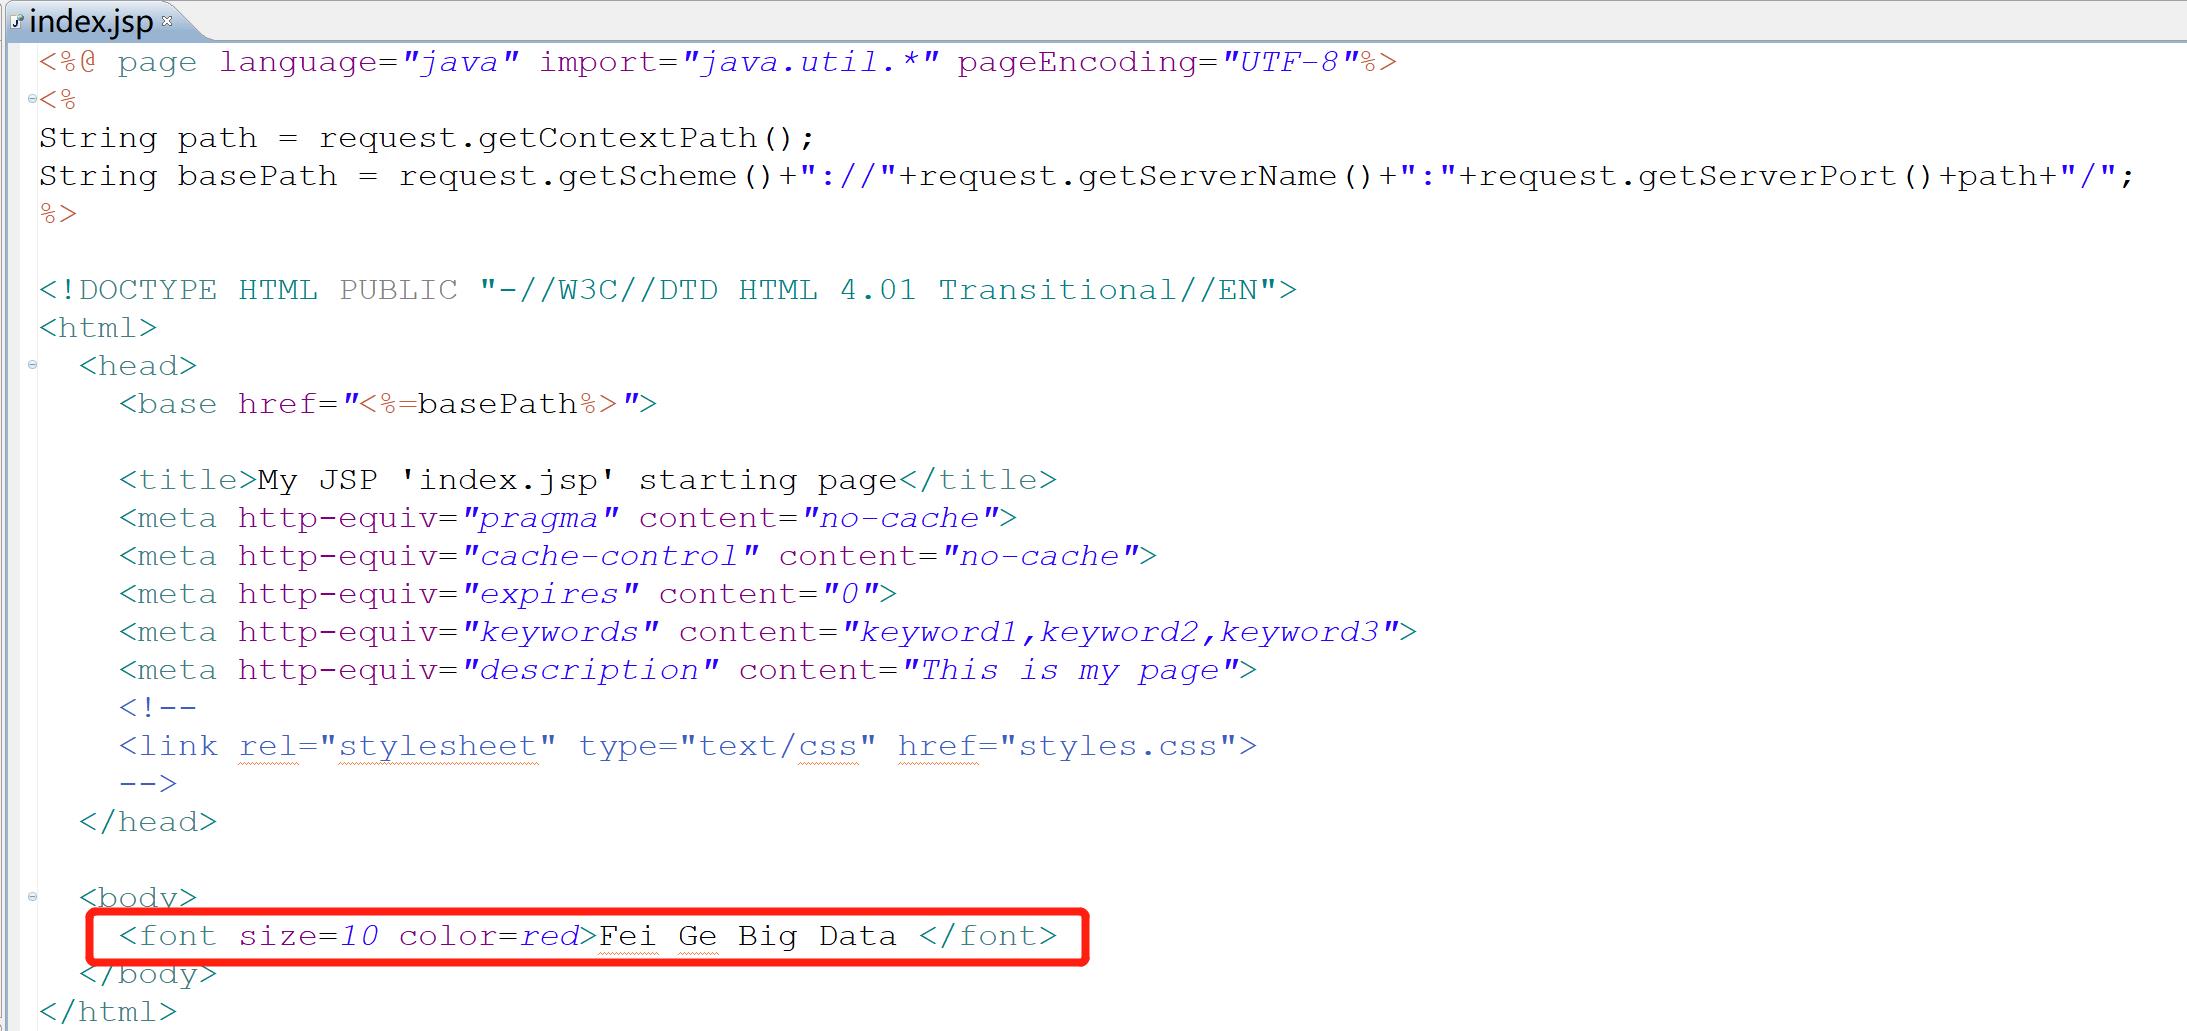This screenshot has width=2187, height=1031.
Task: Click the <base href> tag line
Action: [x=388, y=404]
